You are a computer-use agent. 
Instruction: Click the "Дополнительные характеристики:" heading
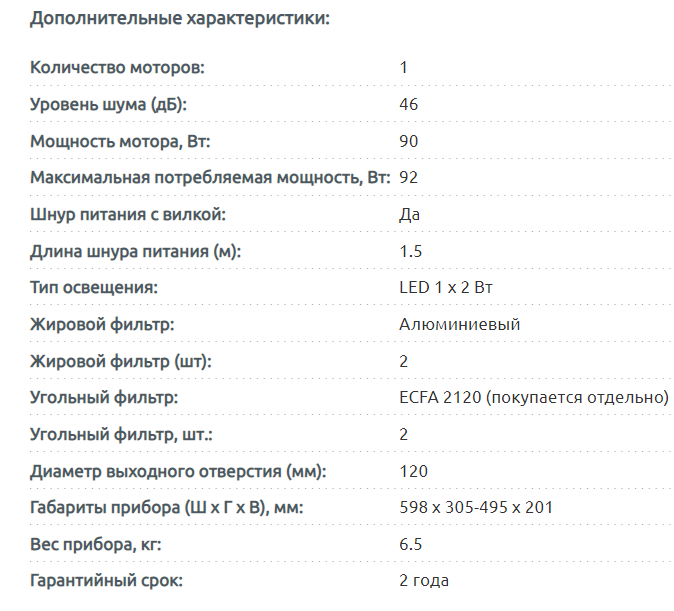[180, 18]
